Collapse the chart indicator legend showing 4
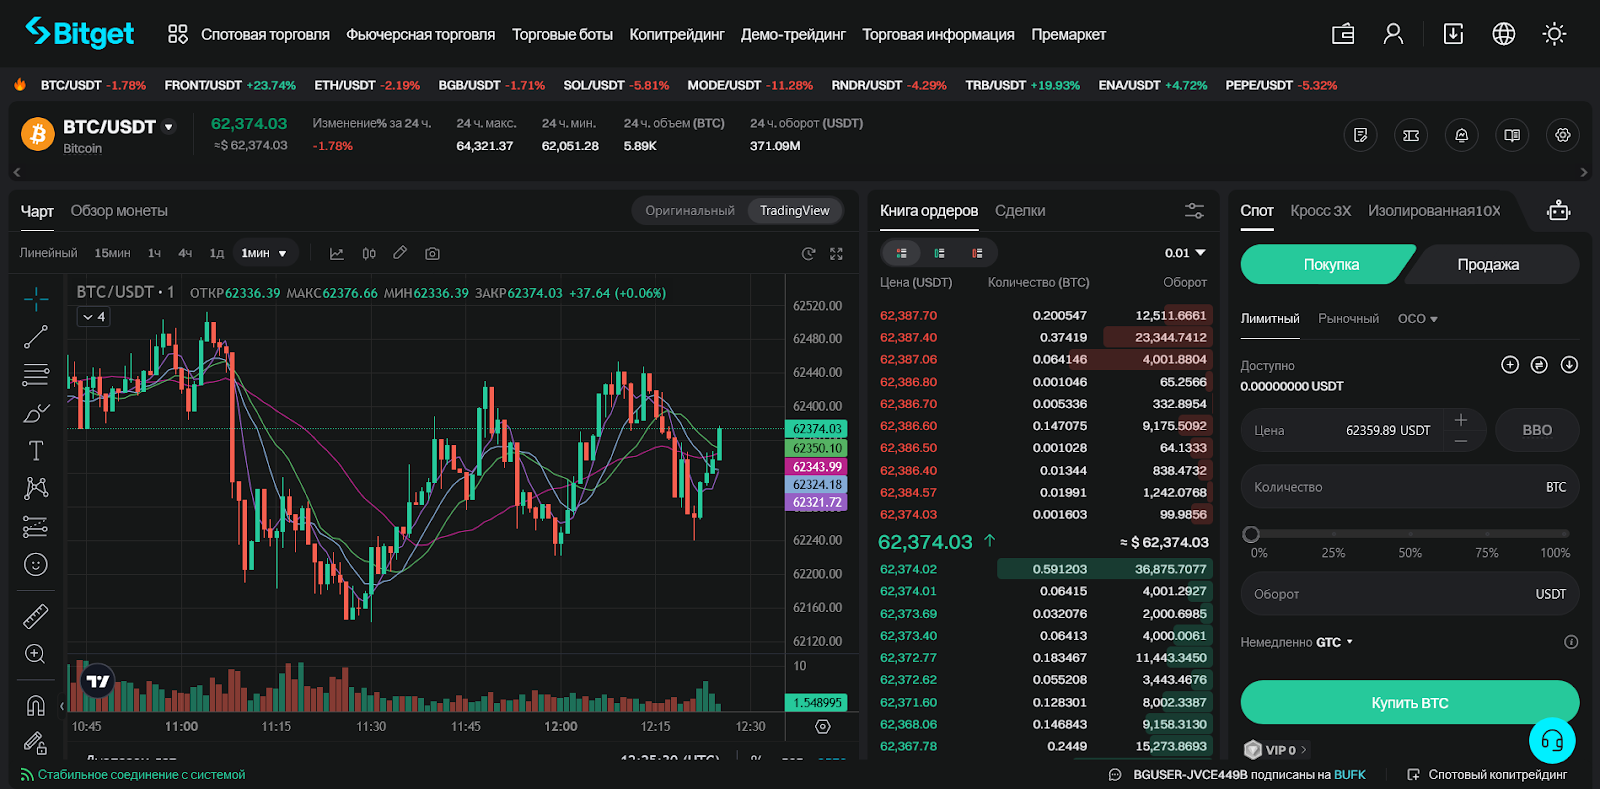 tap(92, 317)
